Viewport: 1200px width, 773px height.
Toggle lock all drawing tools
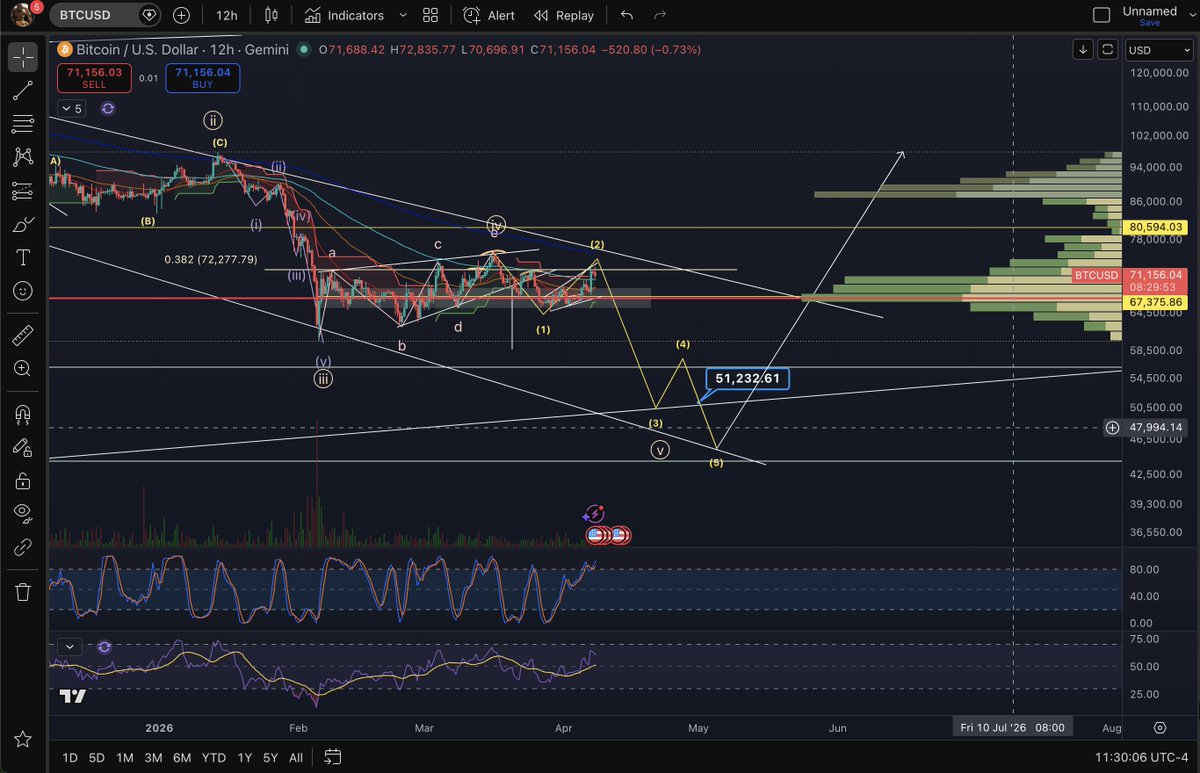(x=23, y=481)
